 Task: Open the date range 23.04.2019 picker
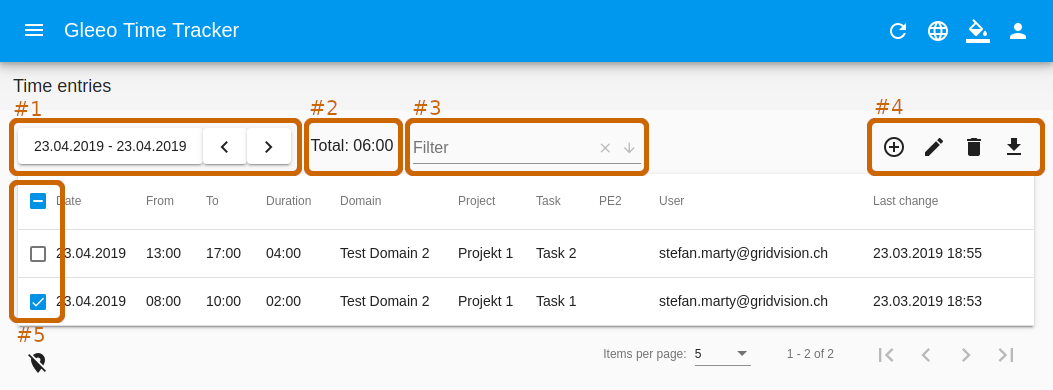tap(110, 146)
